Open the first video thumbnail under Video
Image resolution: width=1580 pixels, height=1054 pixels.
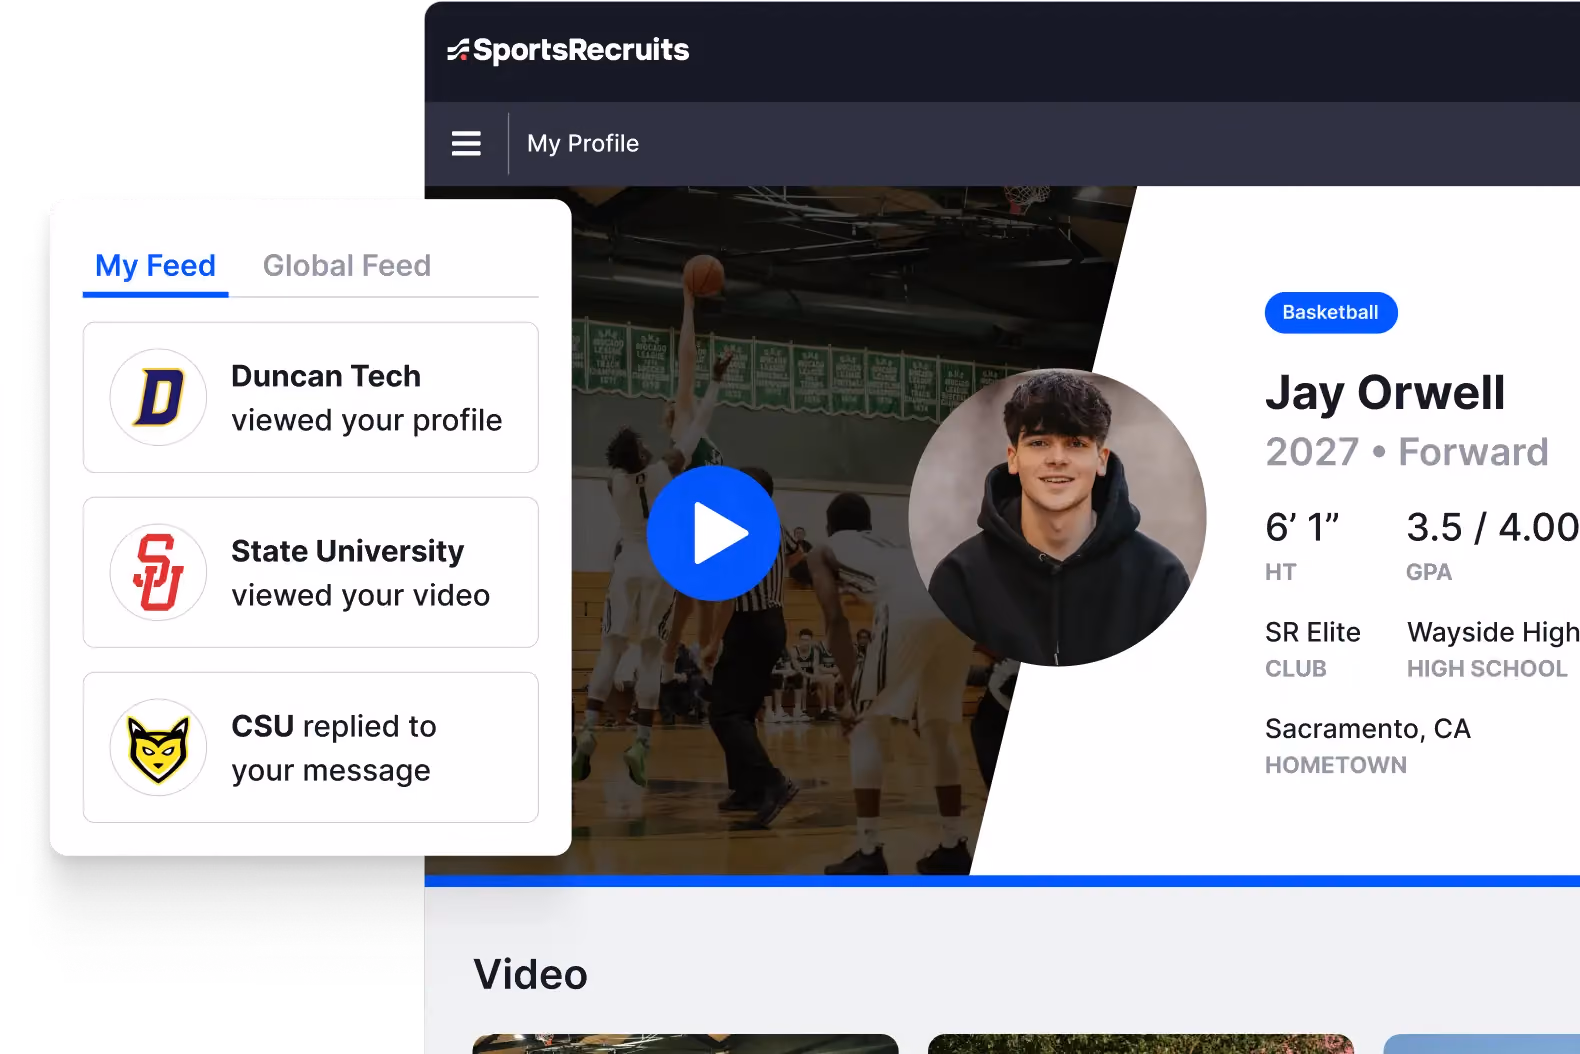pyautogui.click(x=686, y=1044)
